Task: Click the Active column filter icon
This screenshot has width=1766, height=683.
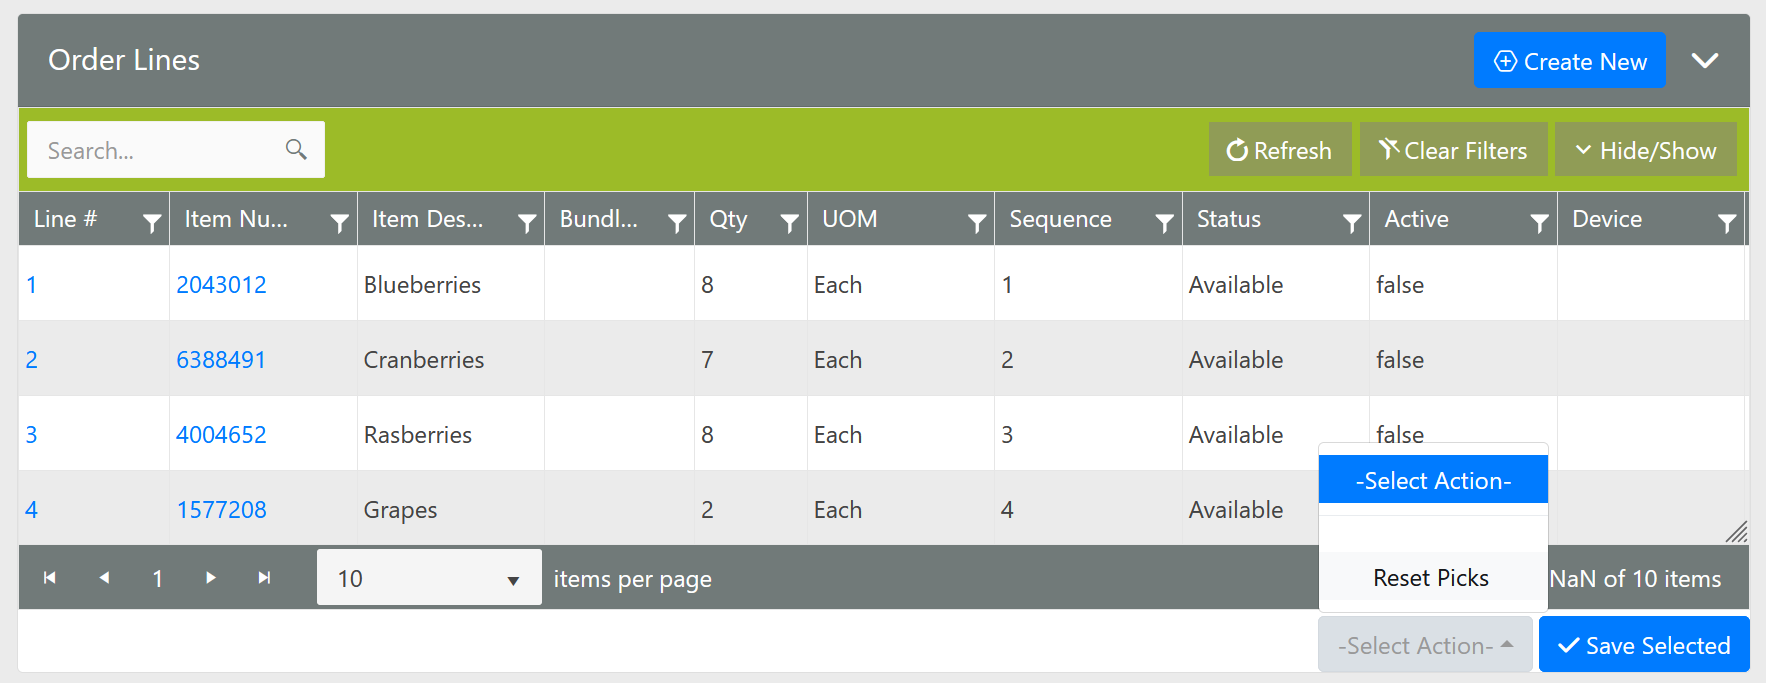Action: (x=1539, y=222)
